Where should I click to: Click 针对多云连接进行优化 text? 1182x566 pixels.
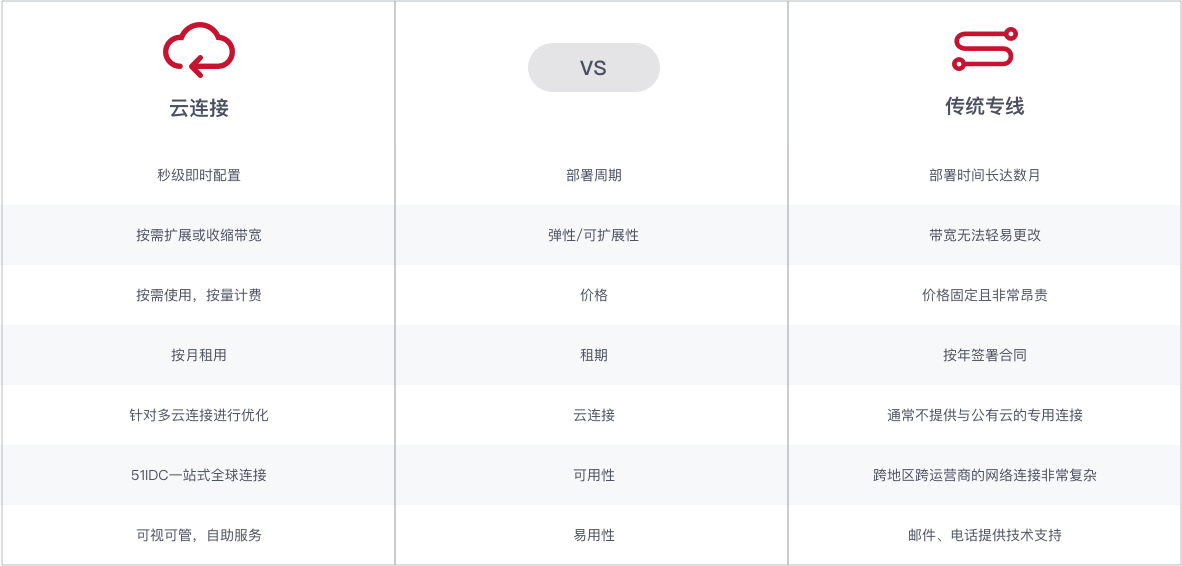pos(199,415)
